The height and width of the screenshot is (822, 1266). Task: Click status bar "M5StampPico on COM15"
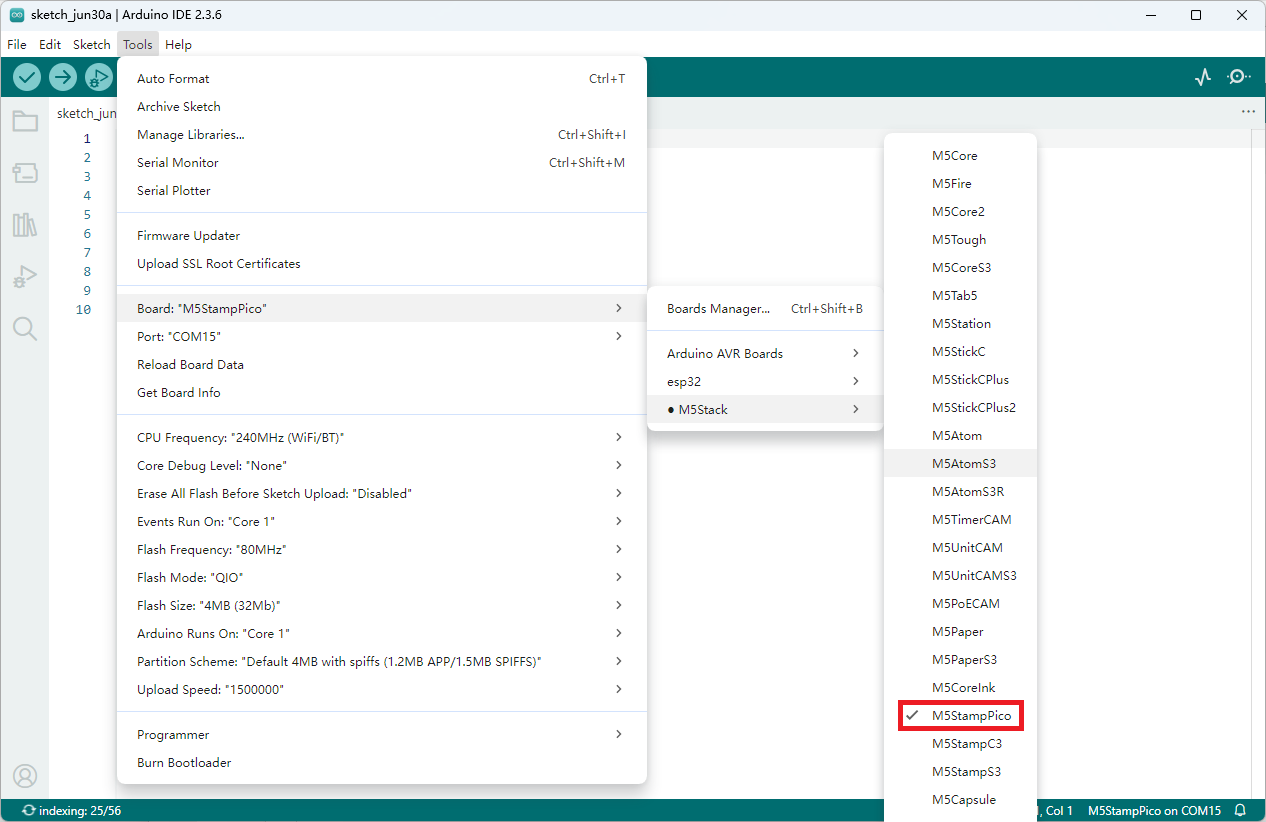[x=1154, y=811]
